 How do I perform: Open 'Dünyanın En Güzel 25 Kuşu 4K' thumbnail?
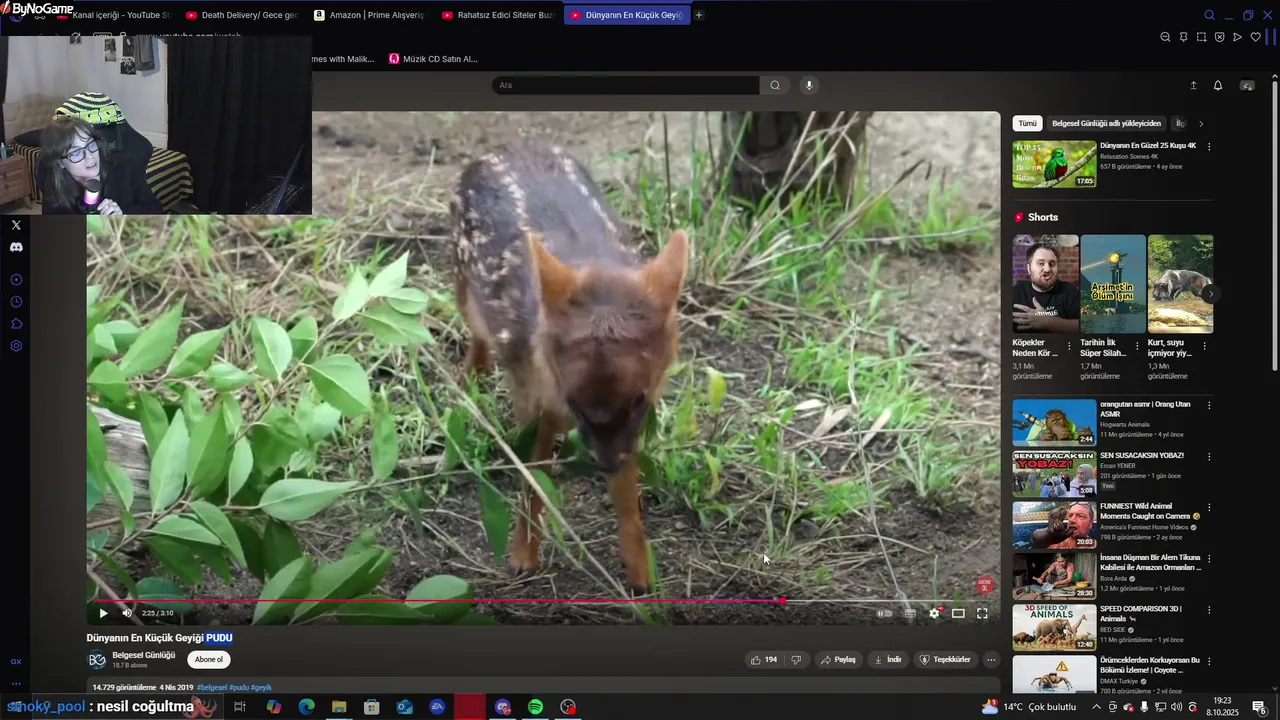1054,164
